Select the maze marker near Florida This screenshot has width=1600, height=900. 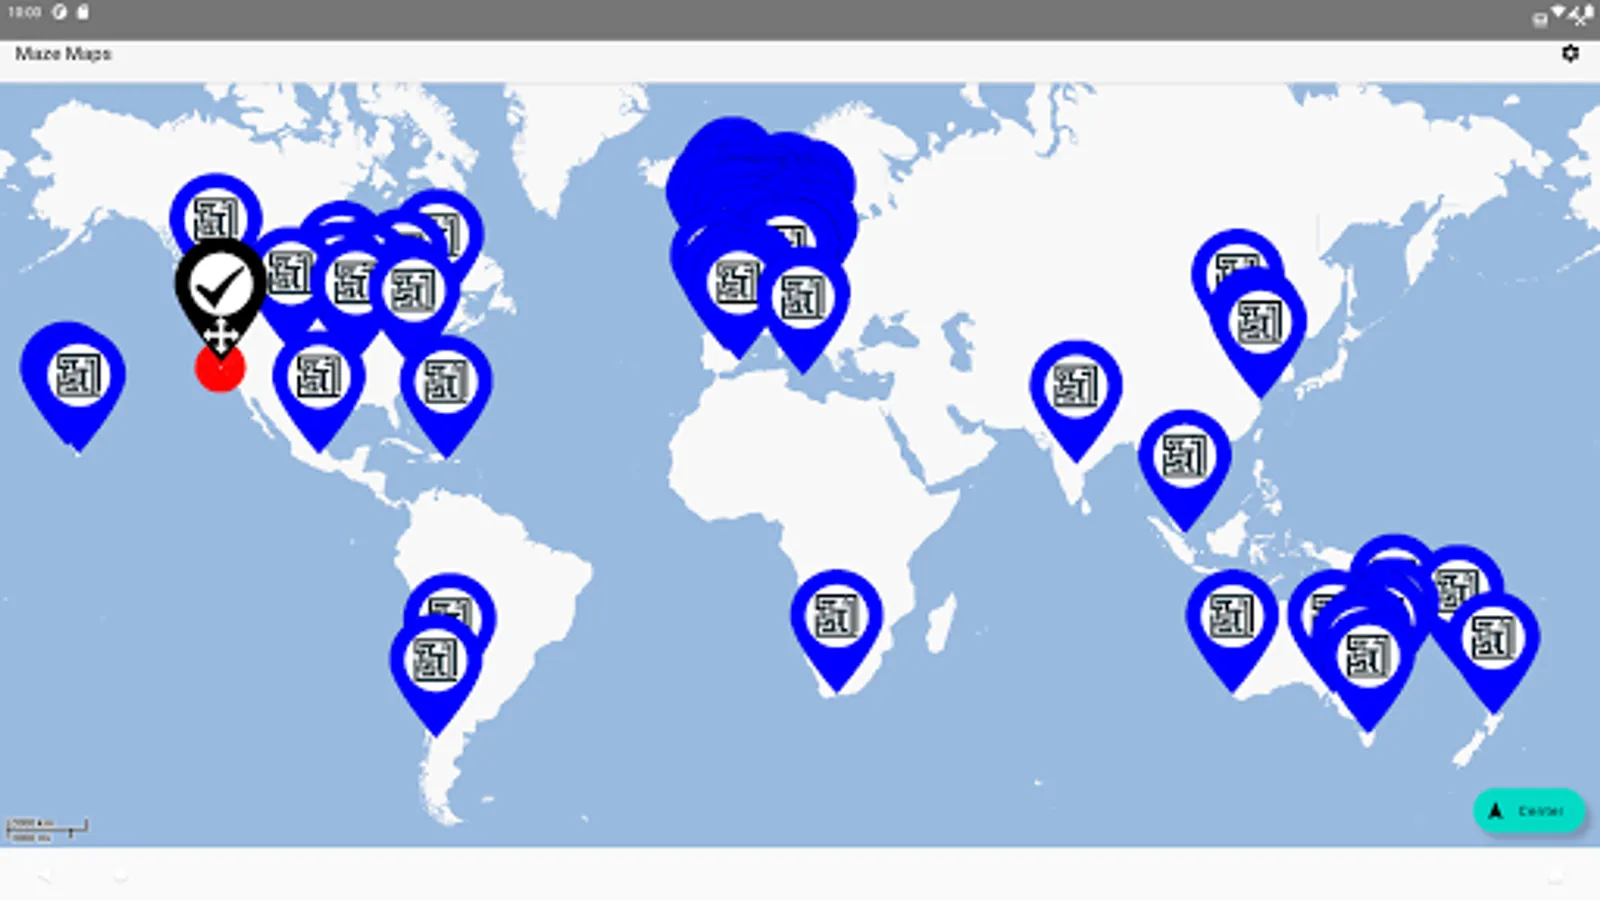coord(446,382)
